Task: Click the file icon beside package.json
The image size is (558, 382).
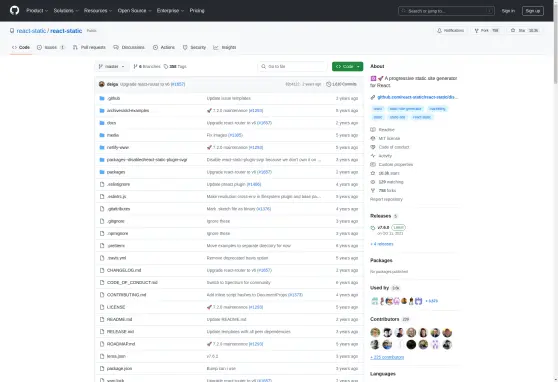Action: click(x=102, y=368)
